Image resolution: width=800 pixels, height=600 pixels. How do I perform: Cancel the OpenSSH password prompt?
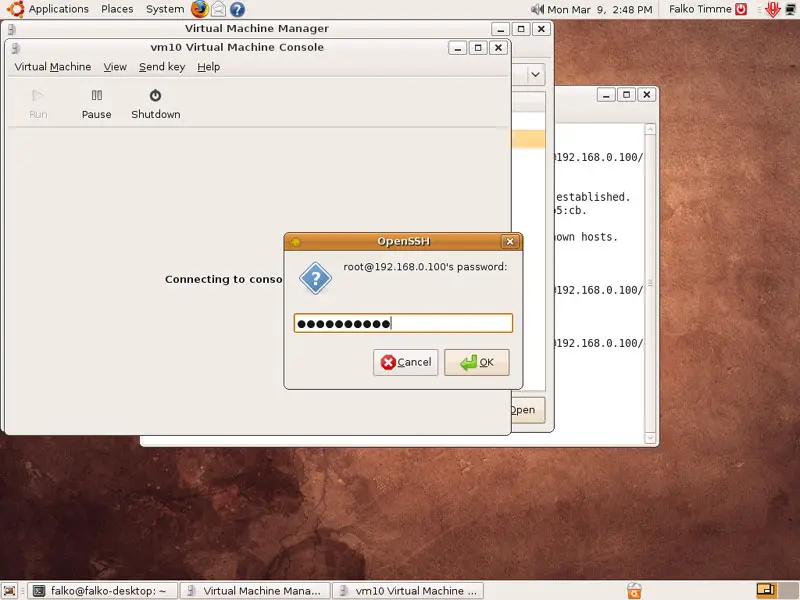point(406,362)
